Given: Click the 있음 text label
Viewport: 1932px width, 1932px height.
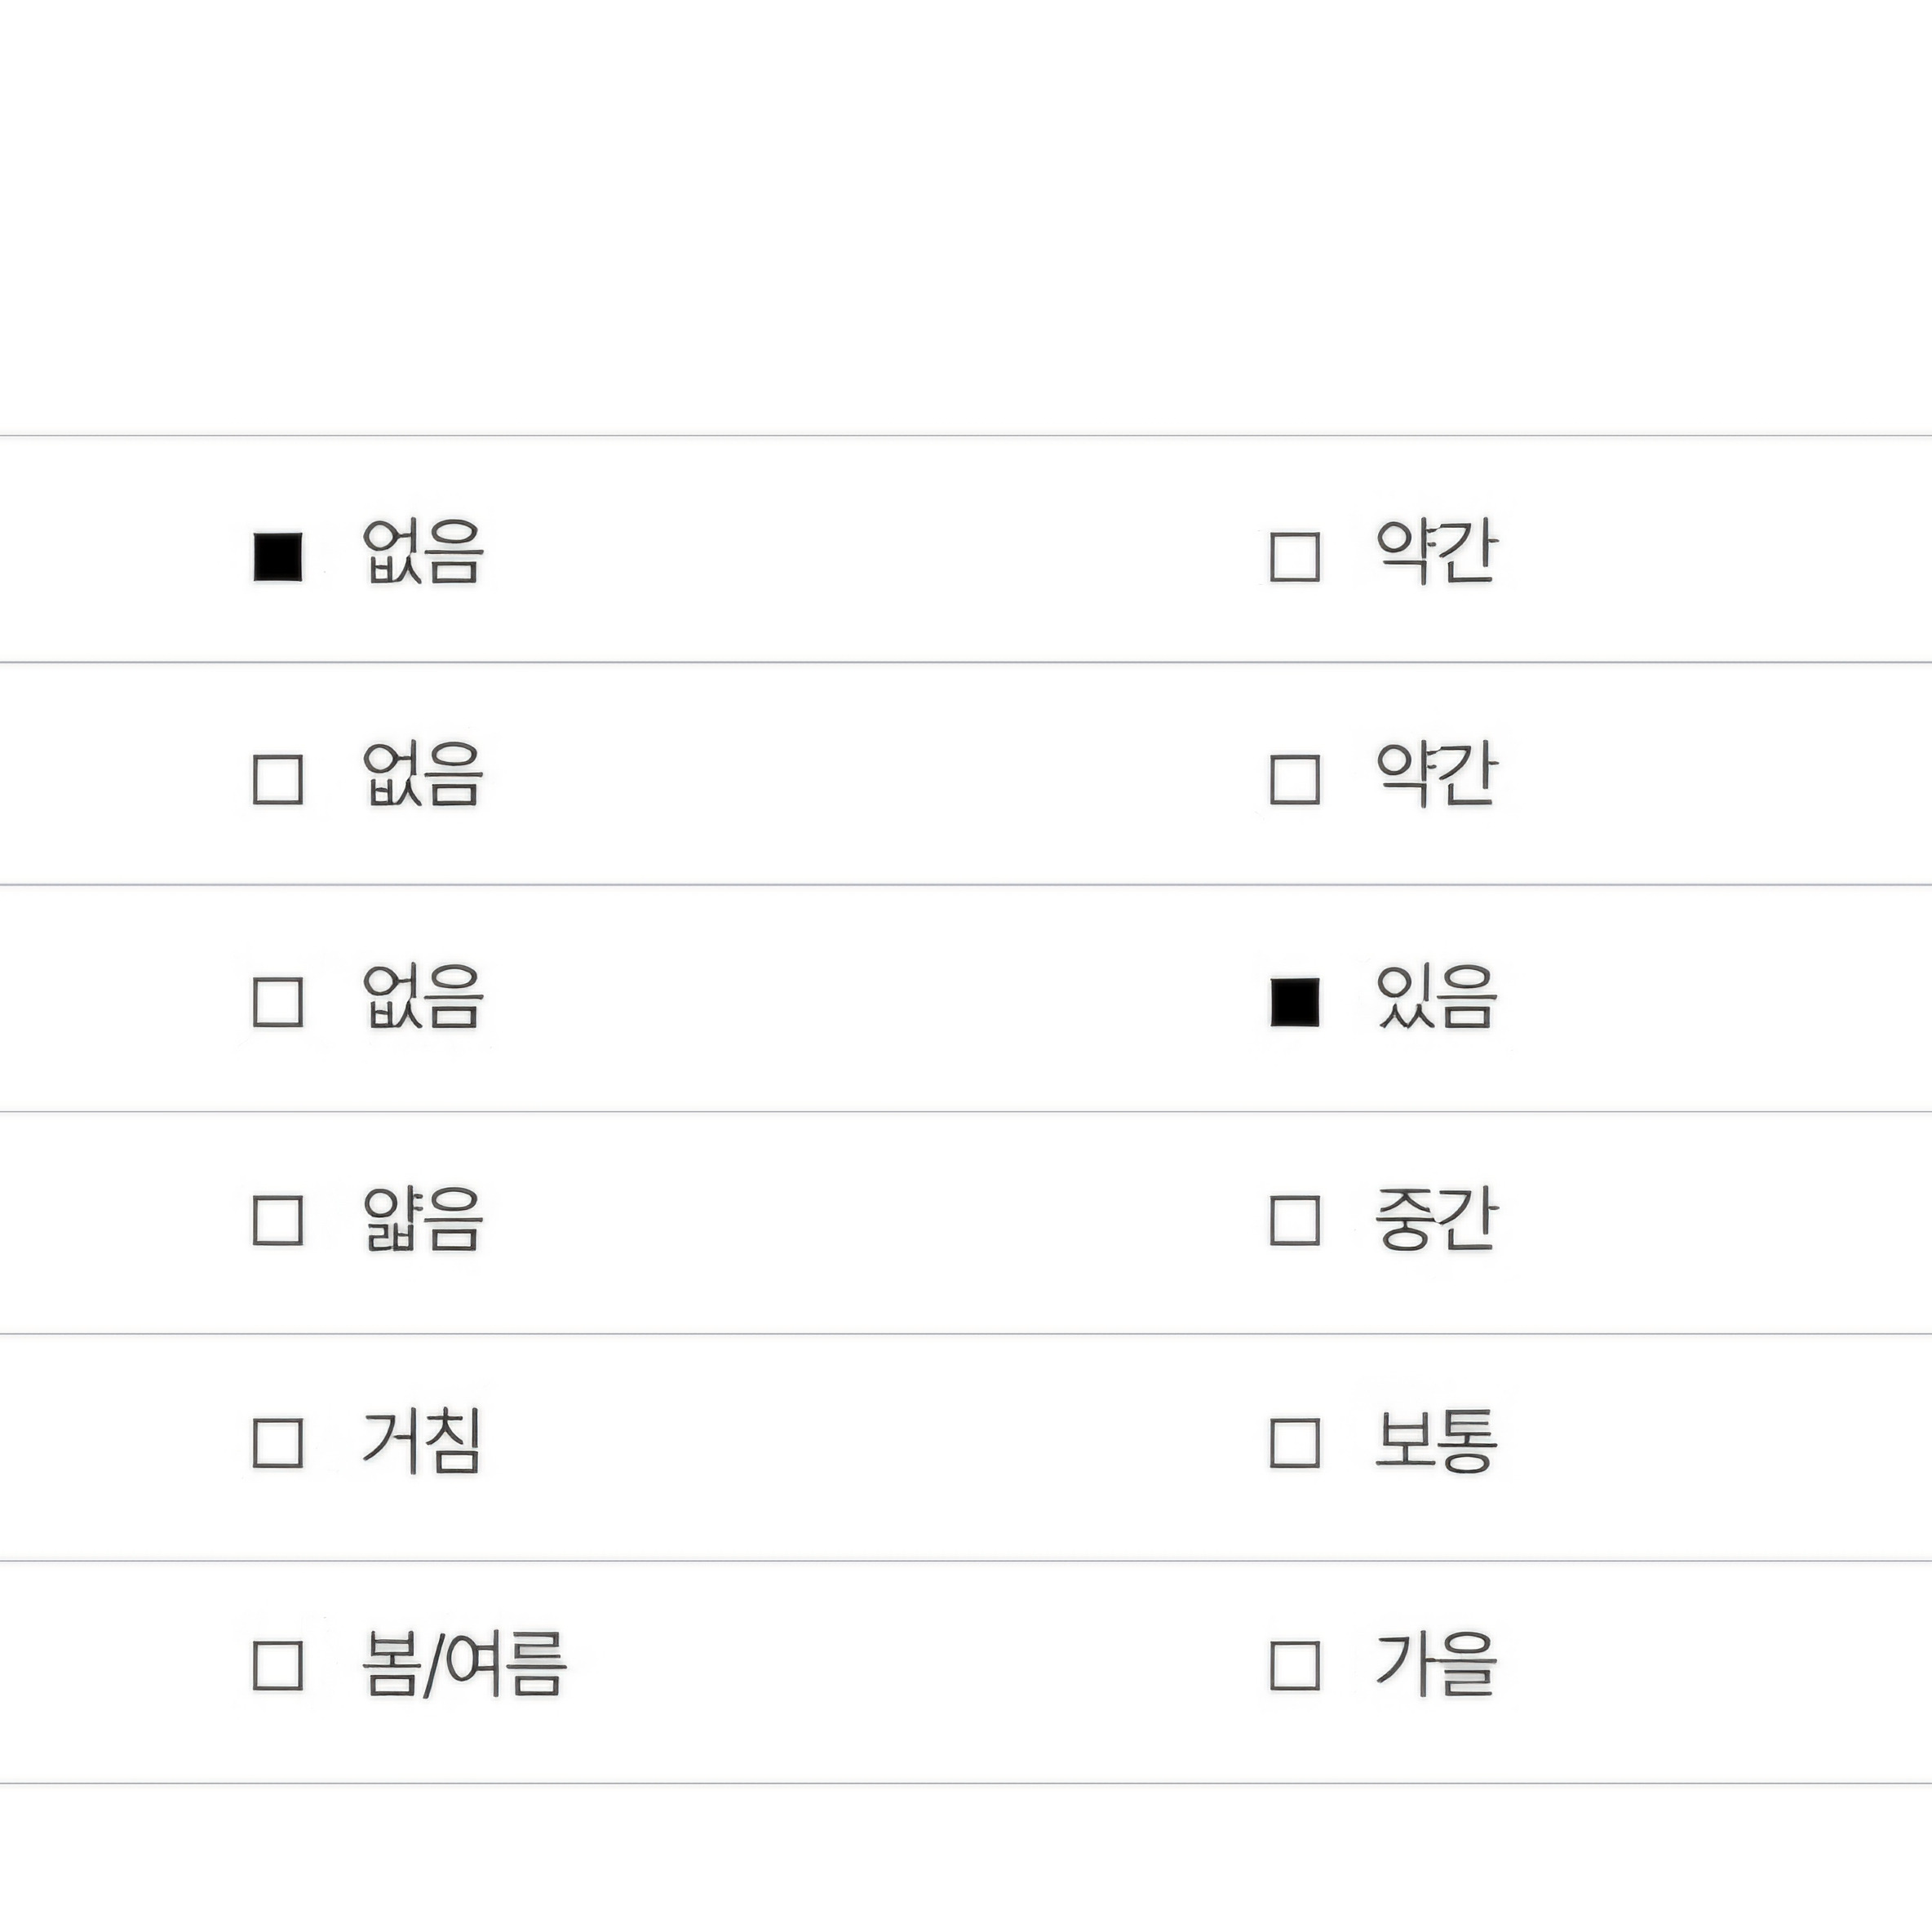Looking at the screenshot, I should pyautogui.click(x=1436, y=998).
